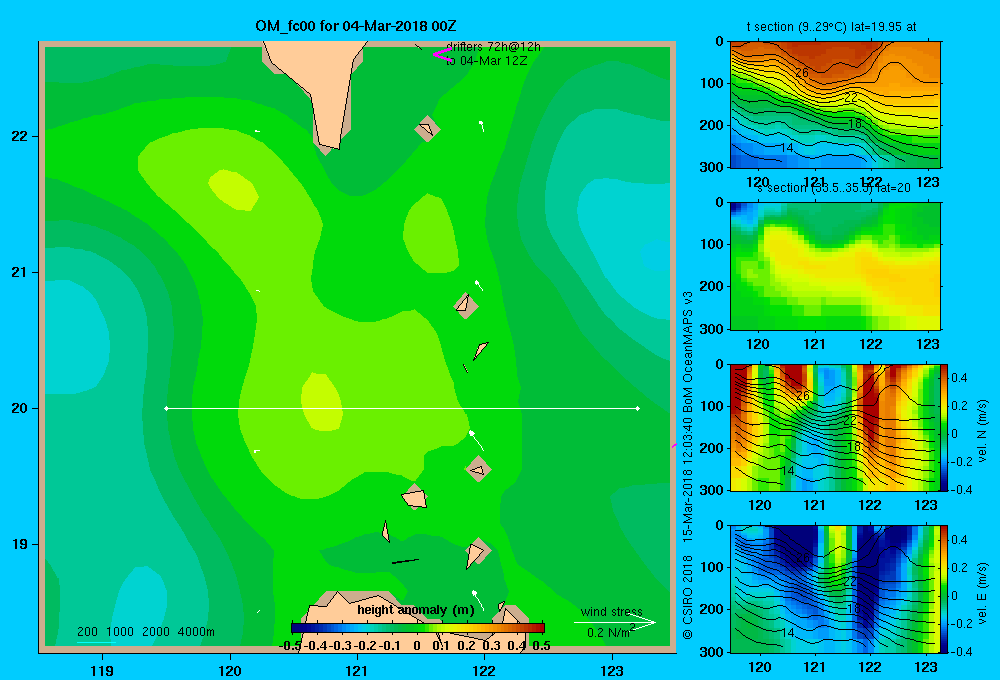This screenshot has height=680, width=1000.
Task: Click the white transect line at latitude 20
Action: pos(402,408)
